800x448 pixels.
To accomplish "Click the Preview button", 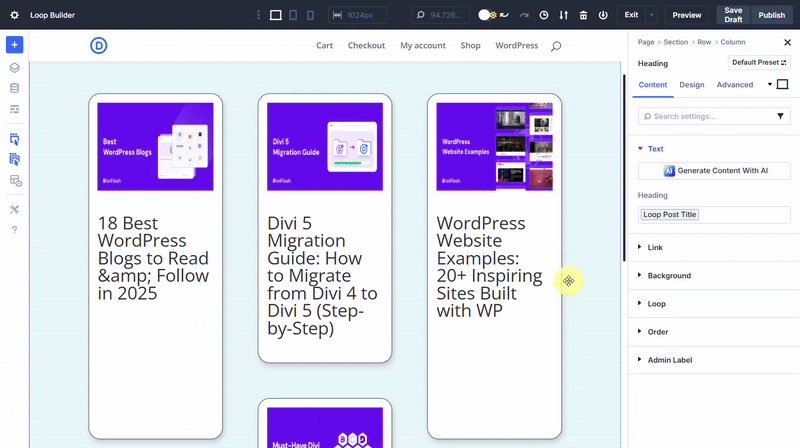I will [x=687, y=15].
